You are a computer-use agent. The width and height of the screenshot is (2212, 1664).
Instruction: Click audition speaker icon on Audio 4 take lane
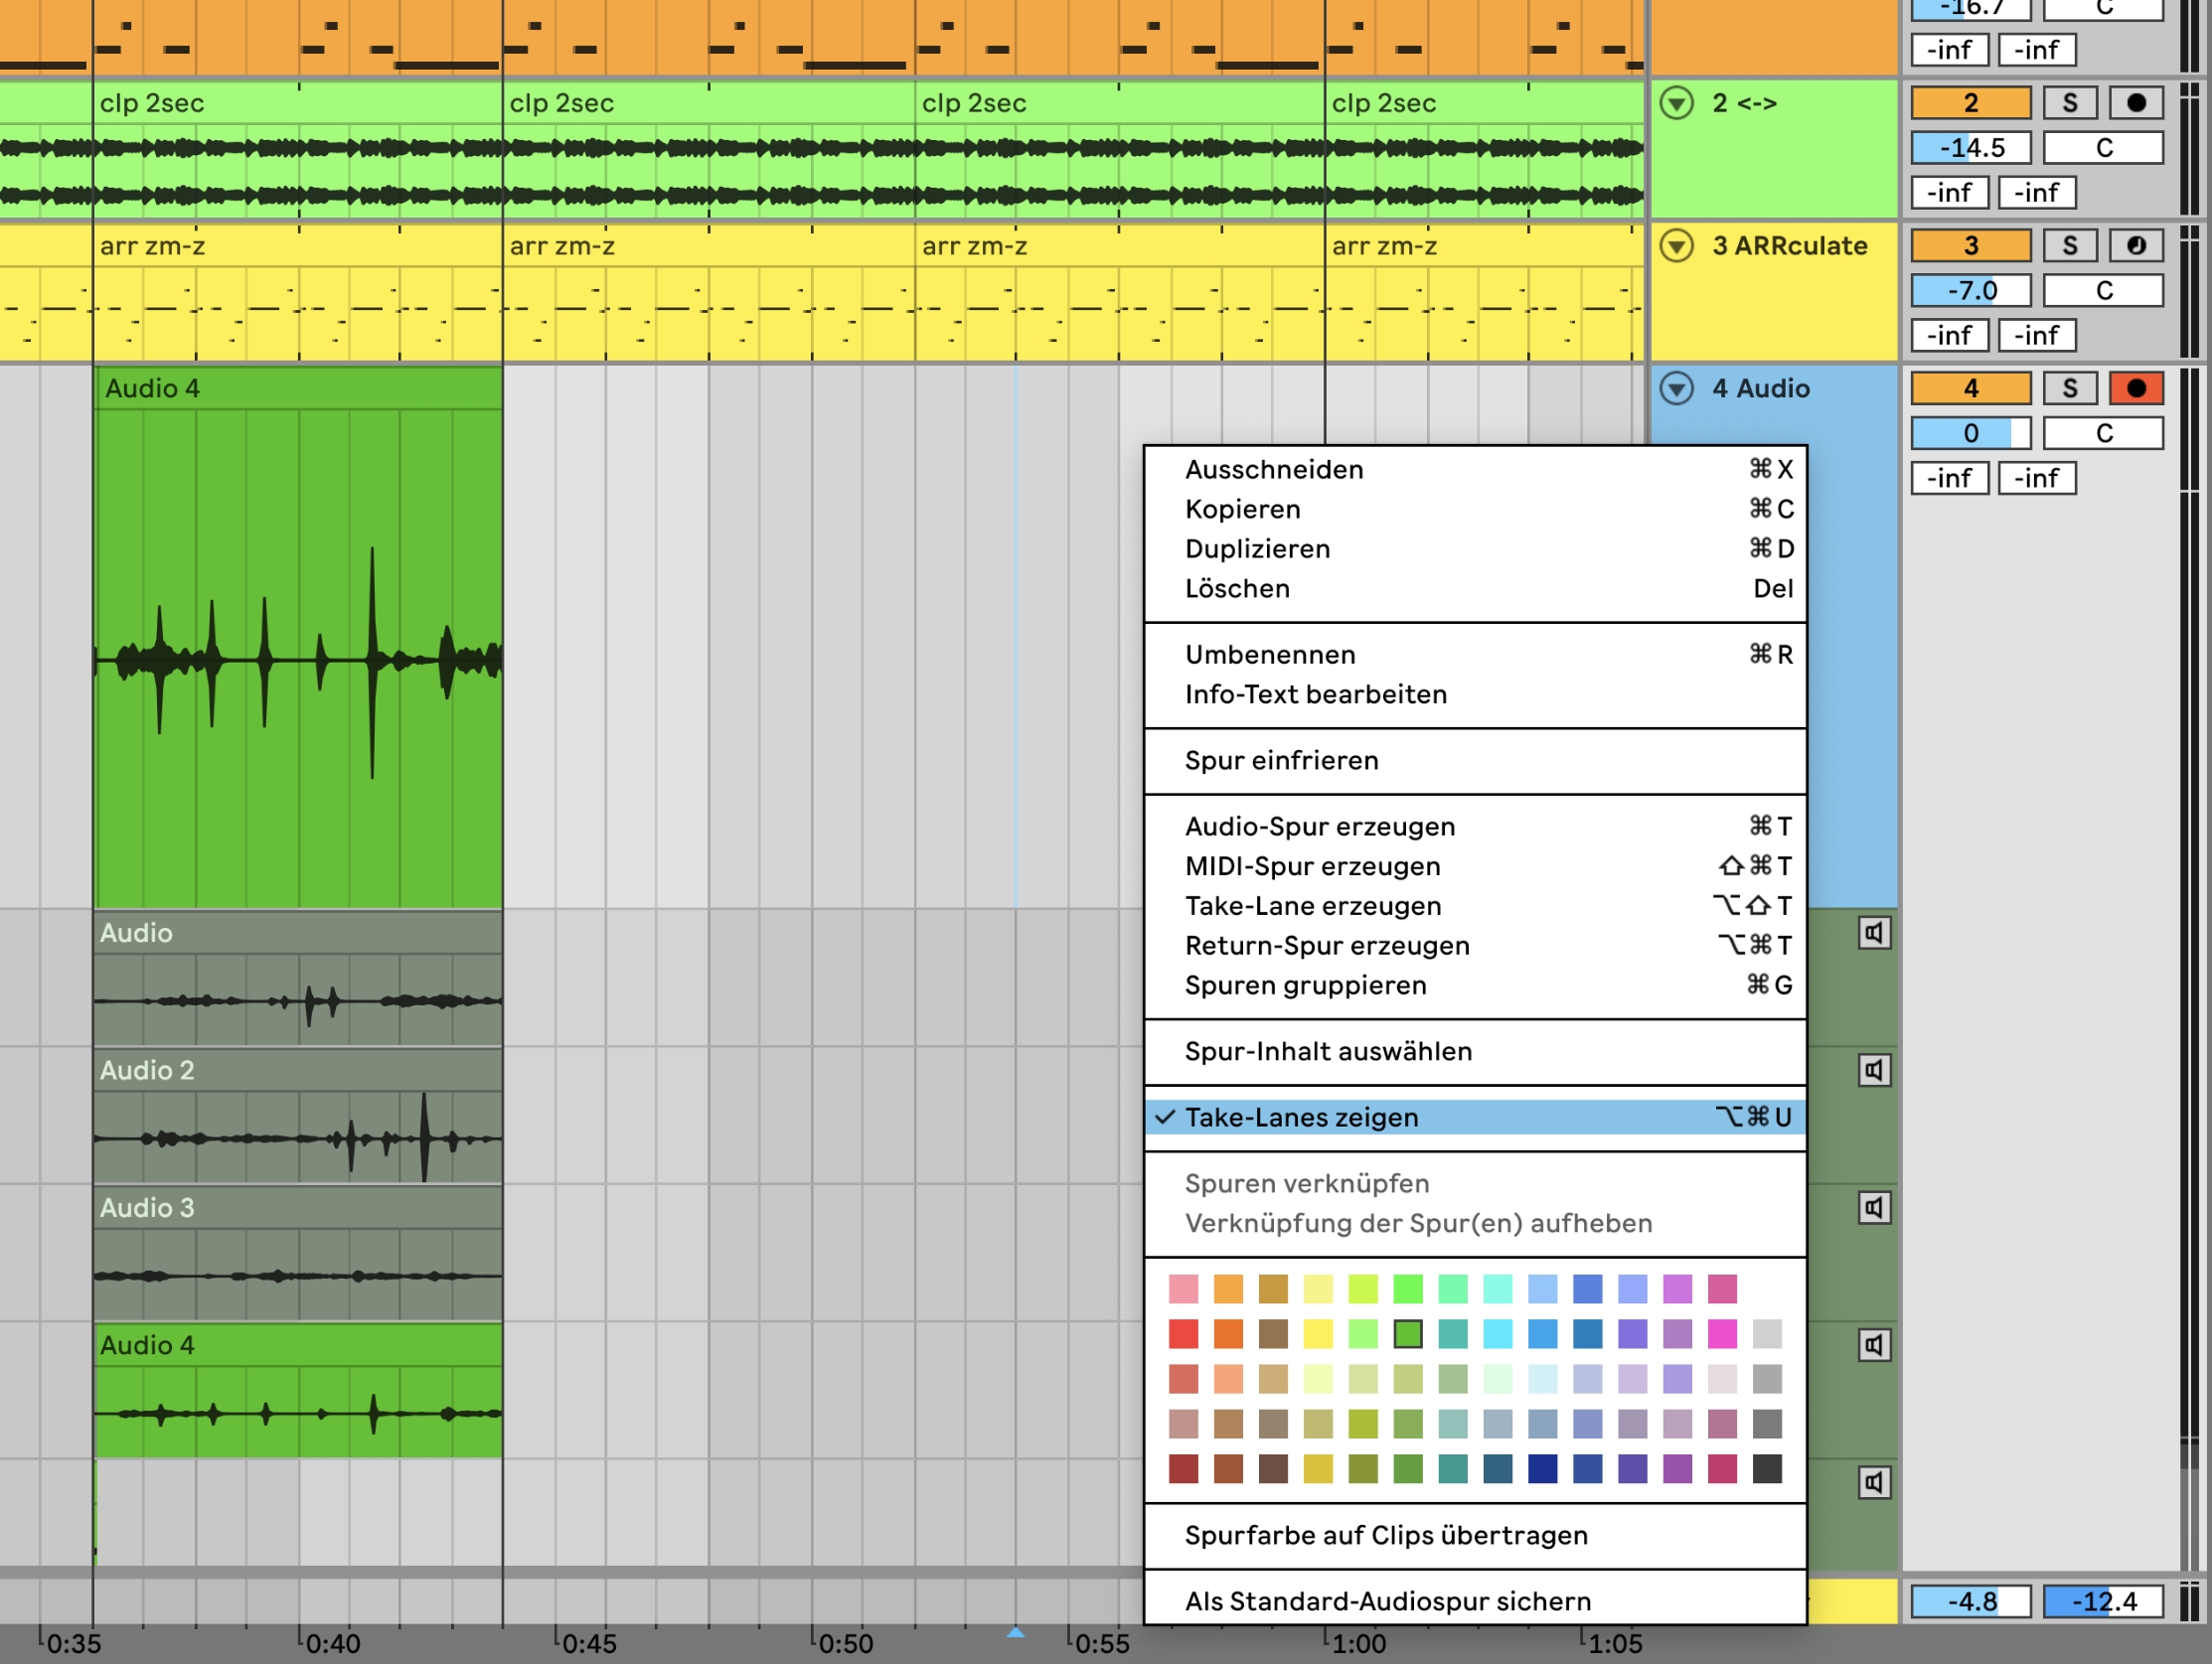click(x=1874, y=1345)
